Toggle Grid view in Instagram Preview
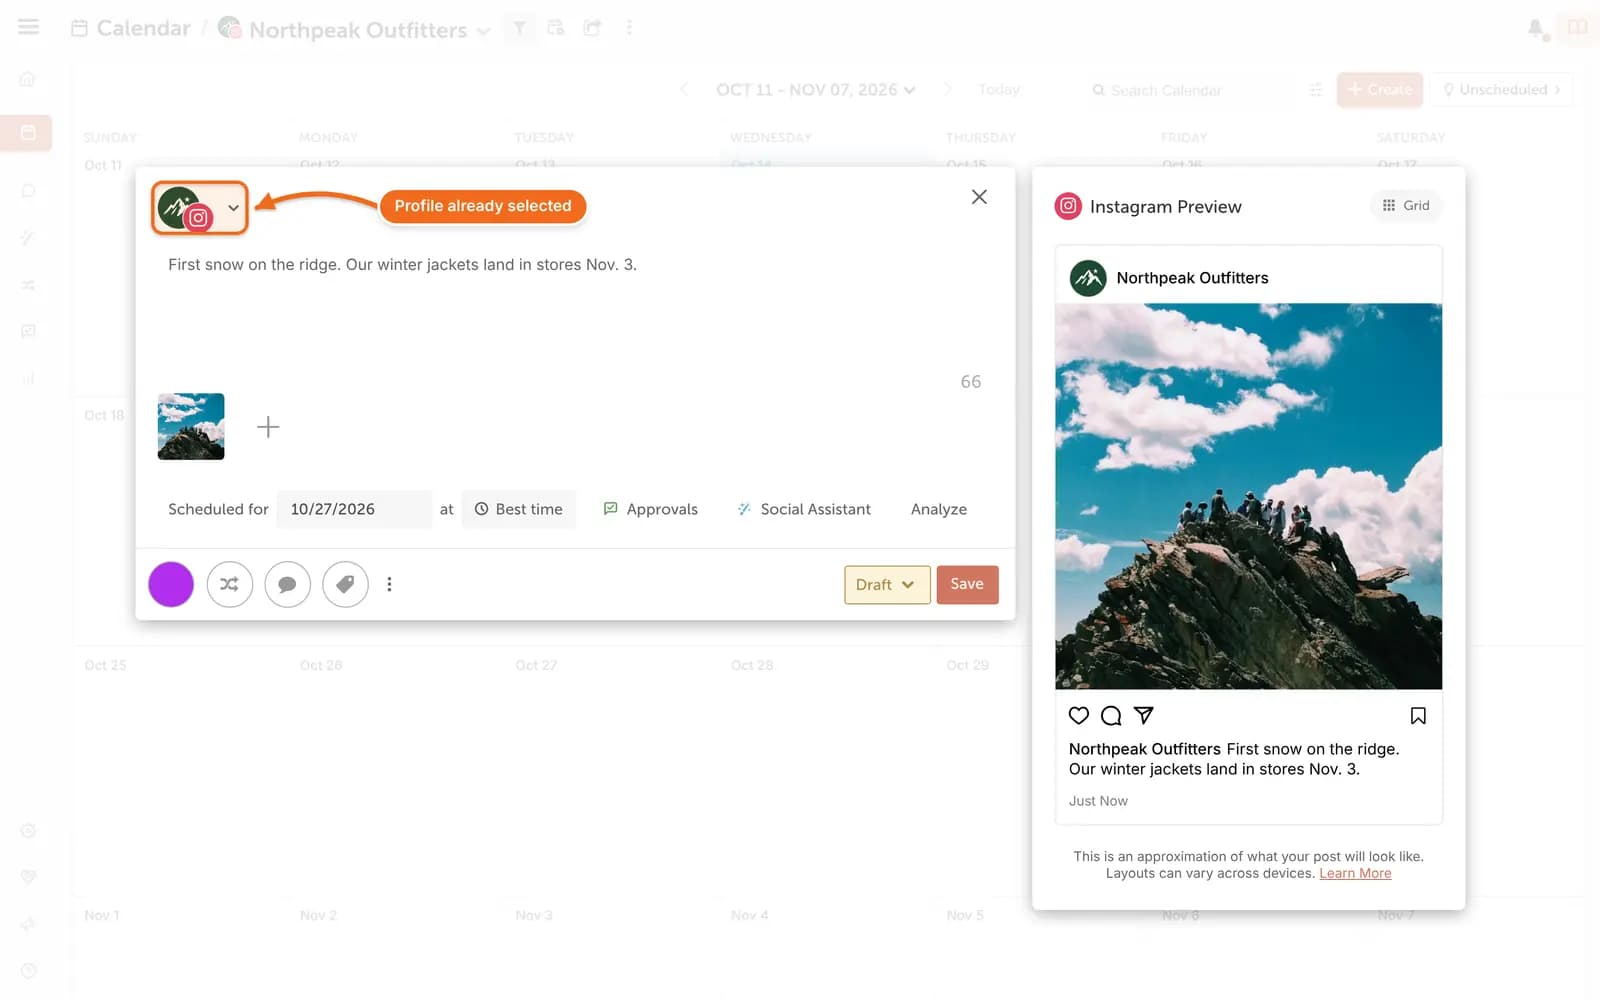The width and height of the screenshot is (1600, 1000). tap(1406, 205)
